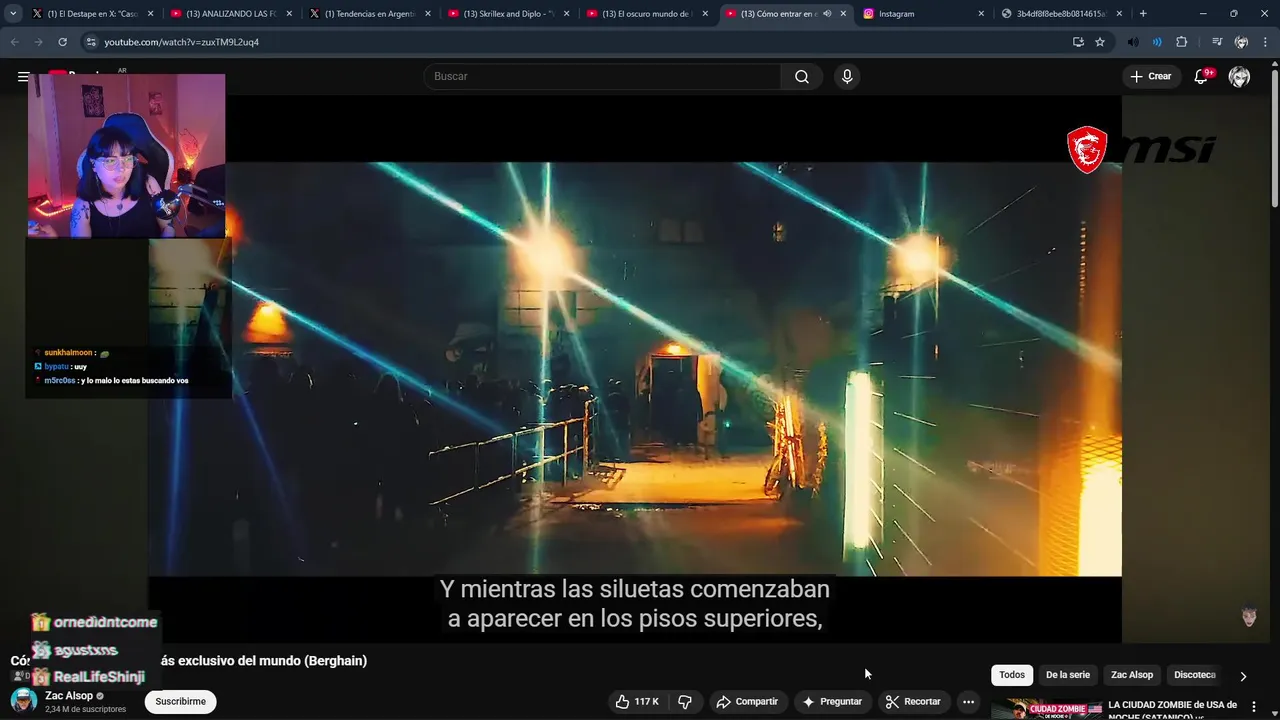Viewport: 1280px width, 720px height.
Task: Click the dark speaker extension icon
Action: (x=1132, y=42)
